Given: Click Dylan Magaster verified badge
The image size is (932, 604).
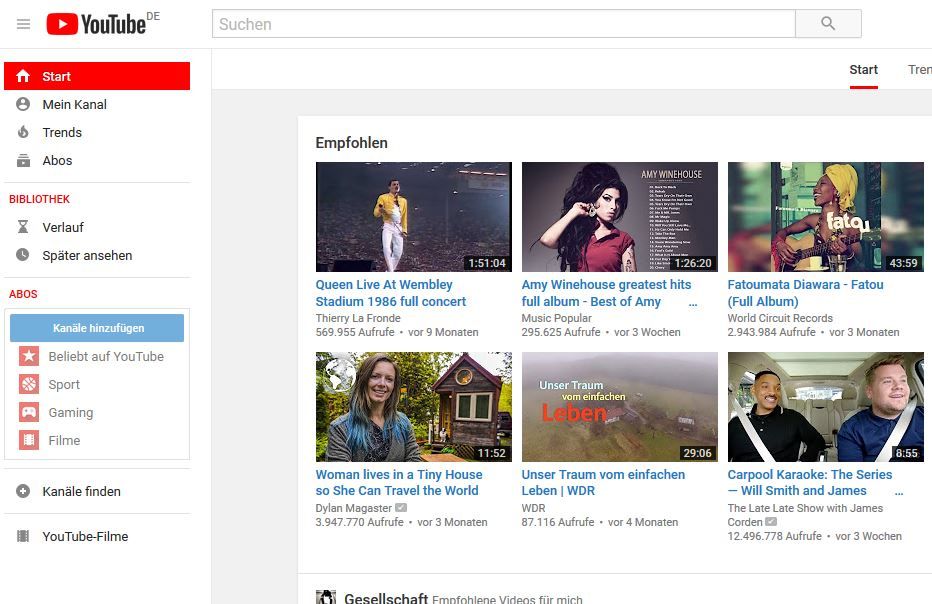Looking at the screenshot, I should pyautogui.click(x=401, y=508).
